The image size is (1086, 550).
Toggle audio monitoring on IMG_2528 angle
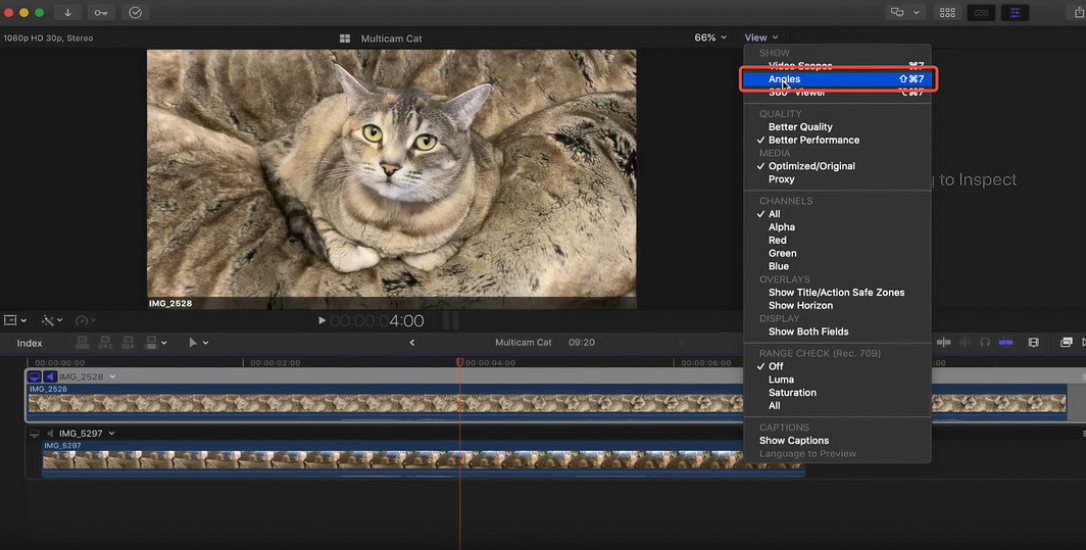[50, 377]
